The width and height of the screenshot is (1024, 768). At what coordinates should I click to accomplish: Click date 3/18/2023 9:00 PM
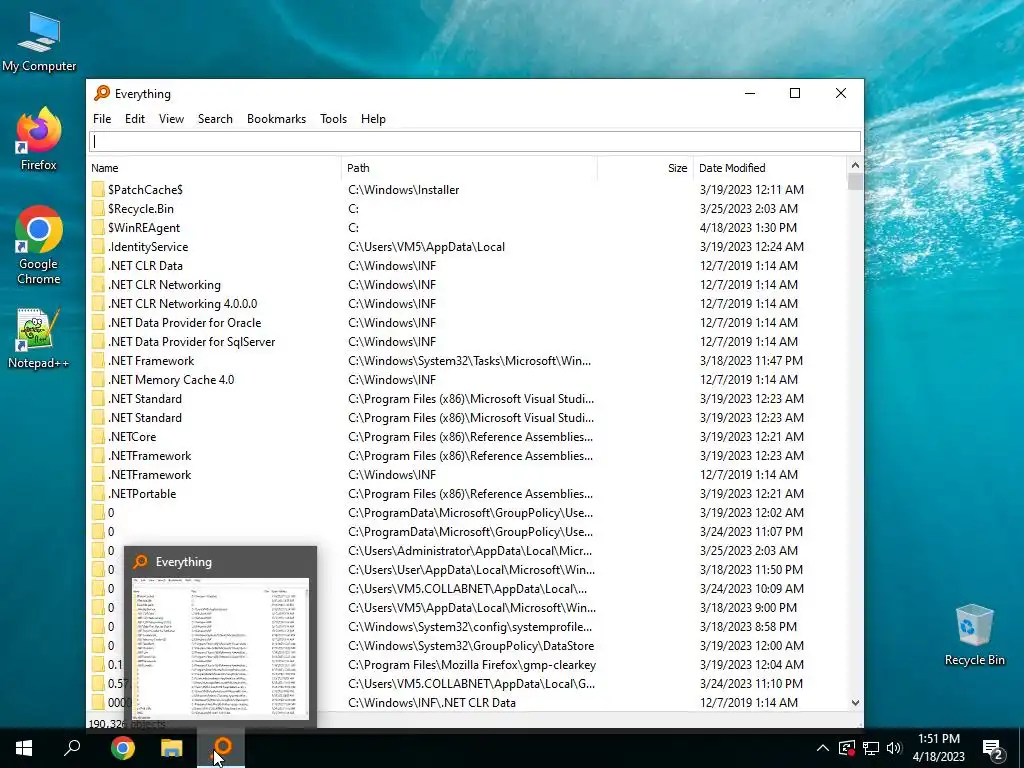pos(748,608)
